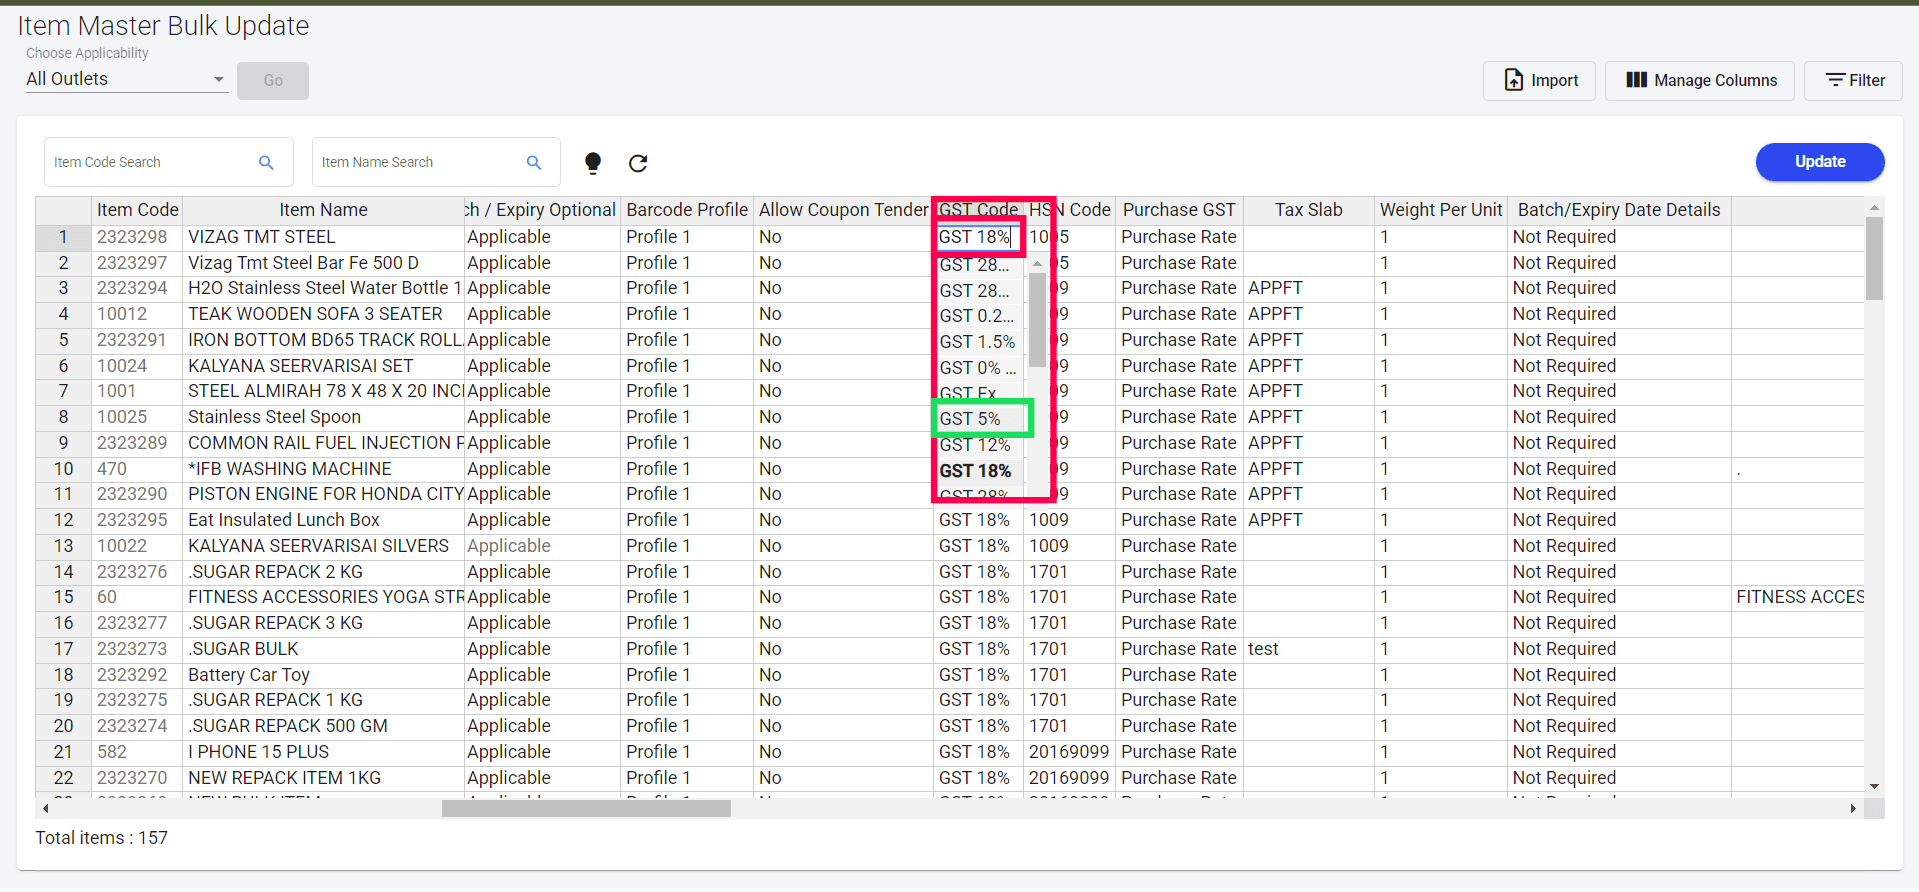Click the refresh table icon

click(x=638, y=163)
